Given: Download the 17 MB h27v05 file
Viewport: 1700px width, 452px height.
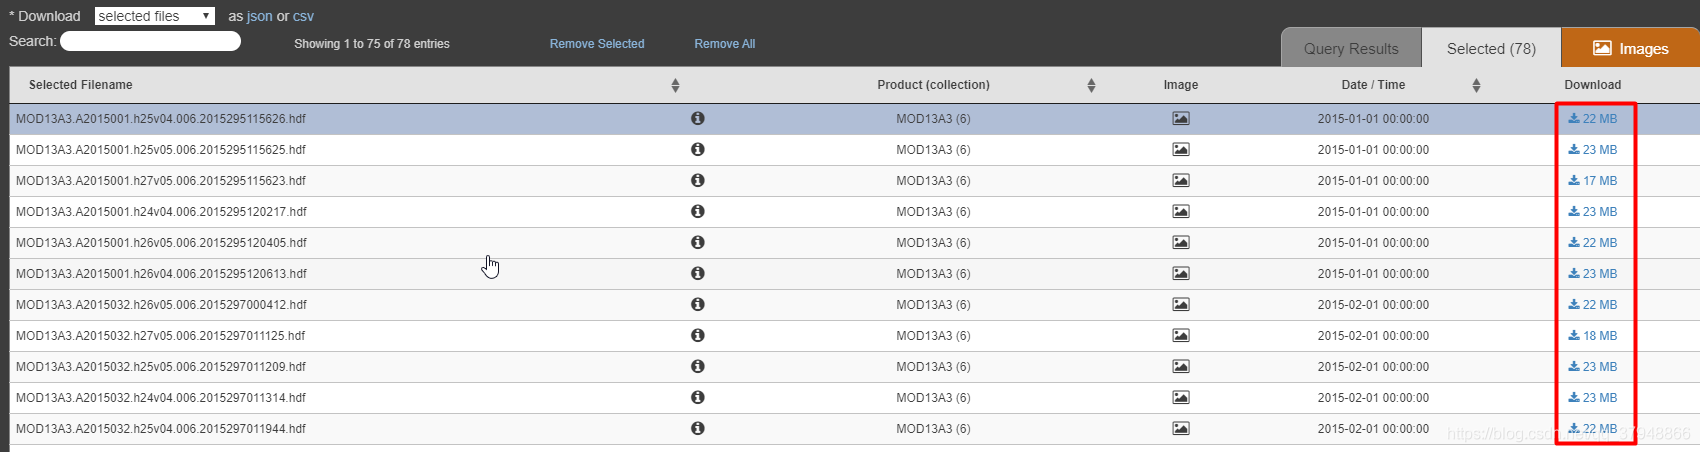Looking at the screenshot, I should click(x=1592, y=181).
